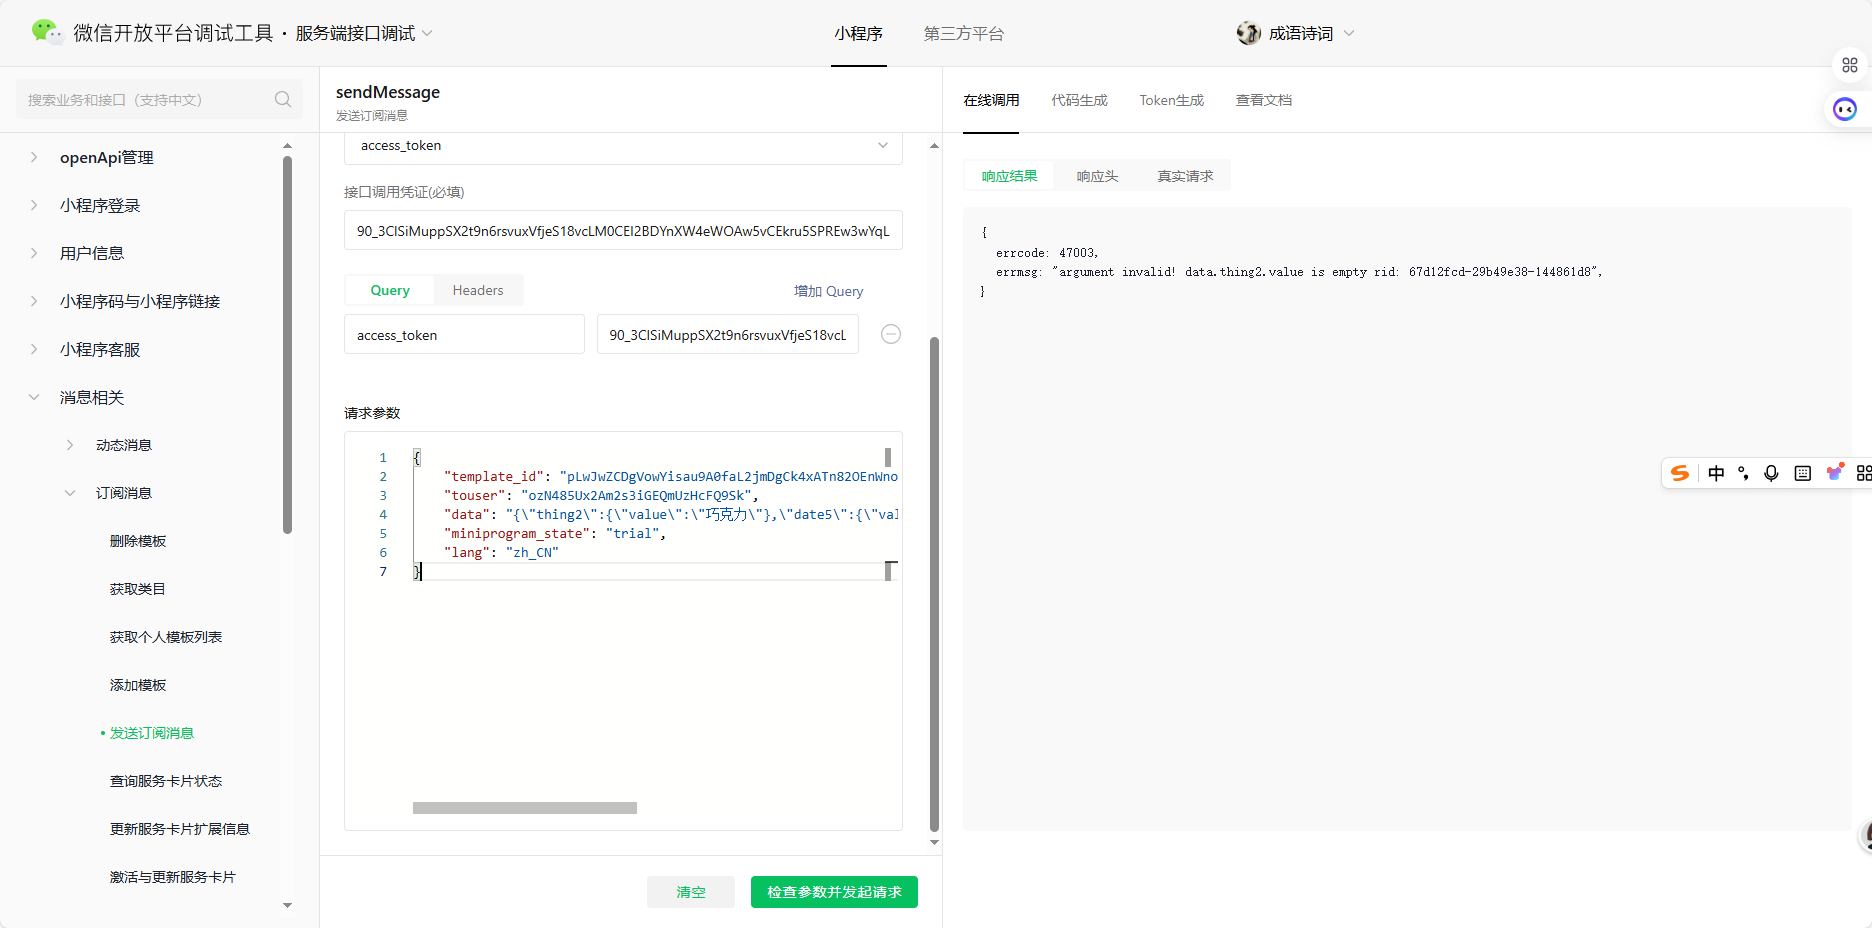Expand the 小程序码与小程序链接 category
The width and height of the screenshot is (1872, 928).
(x=34, y=301)
